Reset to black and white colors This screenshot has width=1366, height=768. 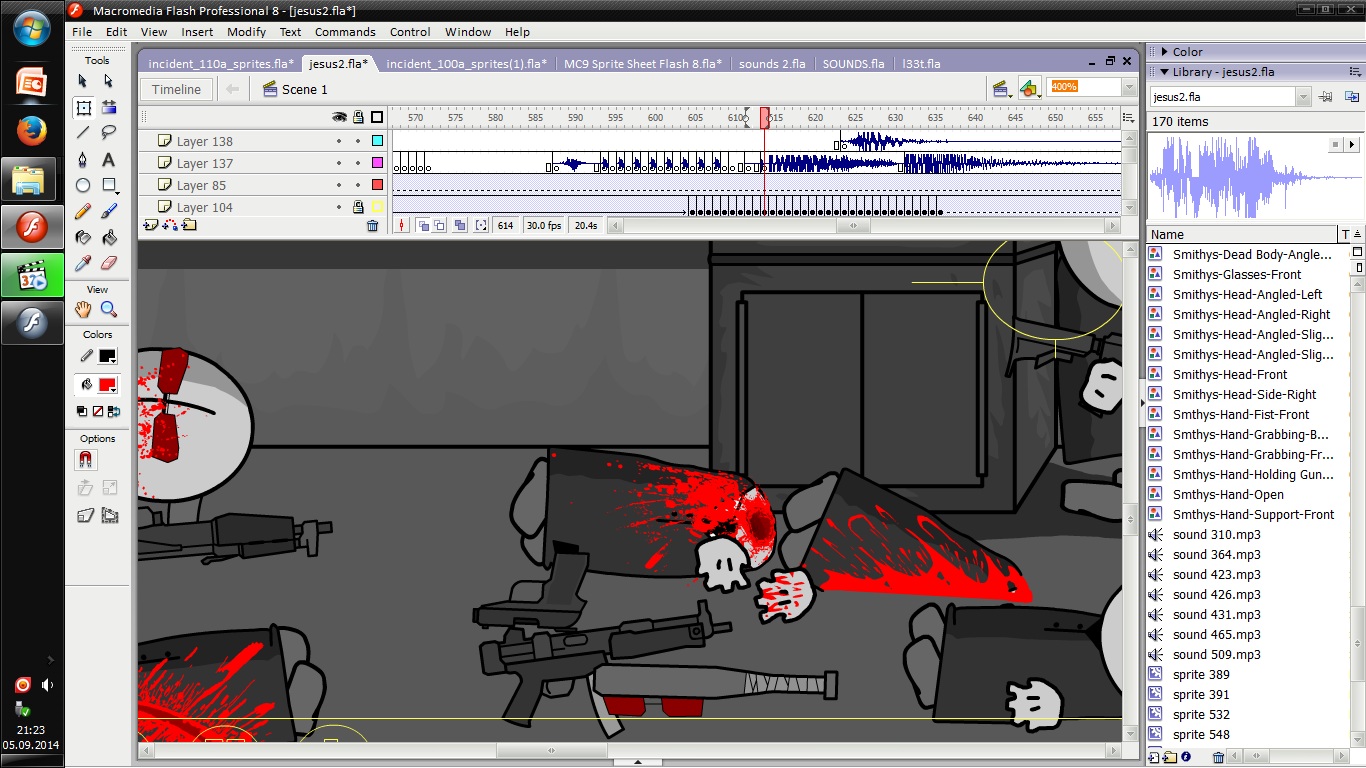coord(82,411)
